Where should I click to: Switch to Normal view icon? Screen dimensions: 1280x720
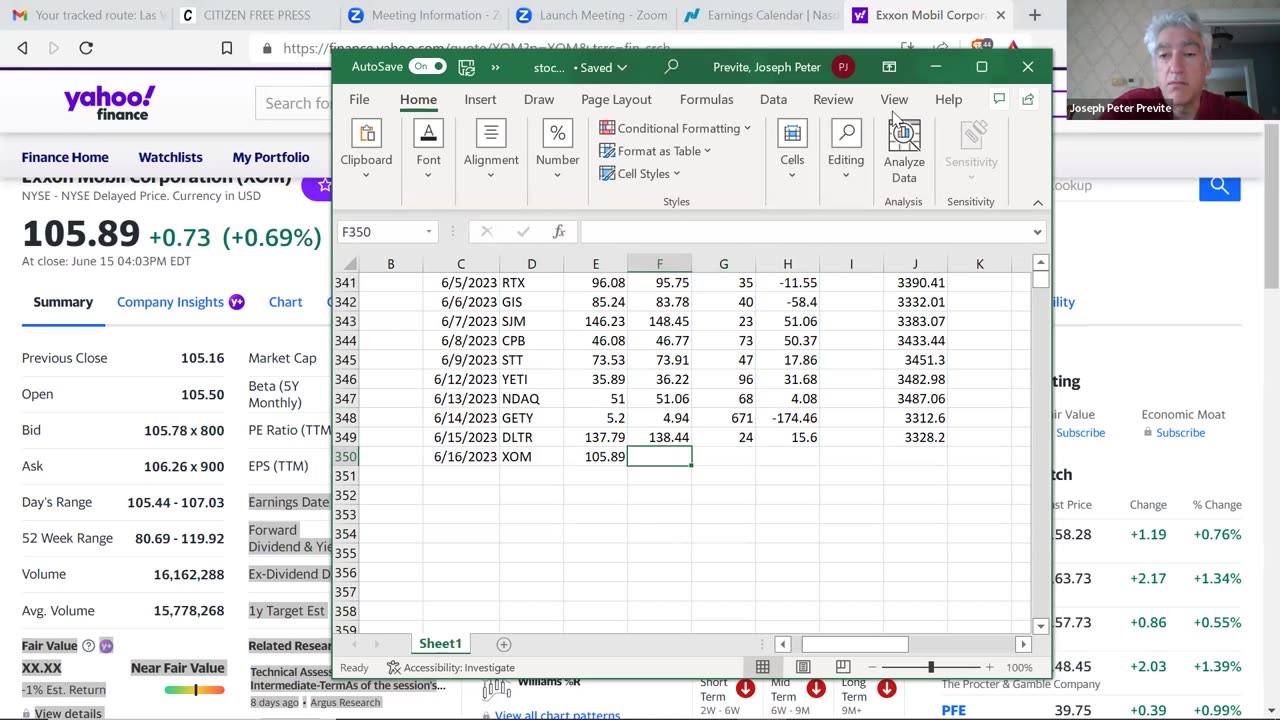[762, 668]
